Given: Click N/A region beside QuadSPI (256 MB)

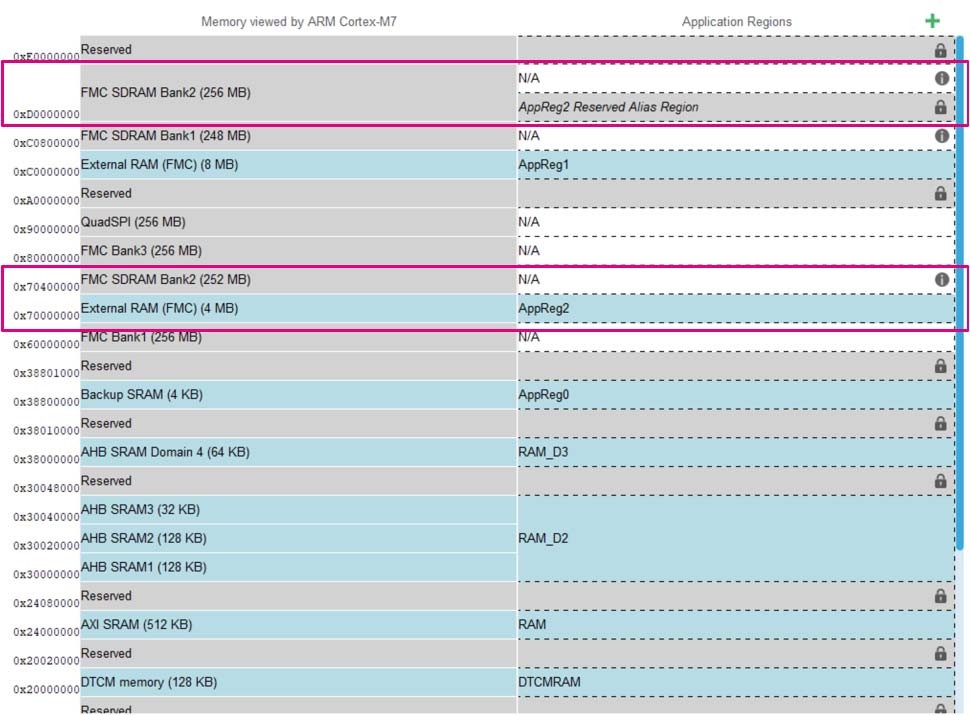Looking at the screenshot, I should (x=736, y=222).
